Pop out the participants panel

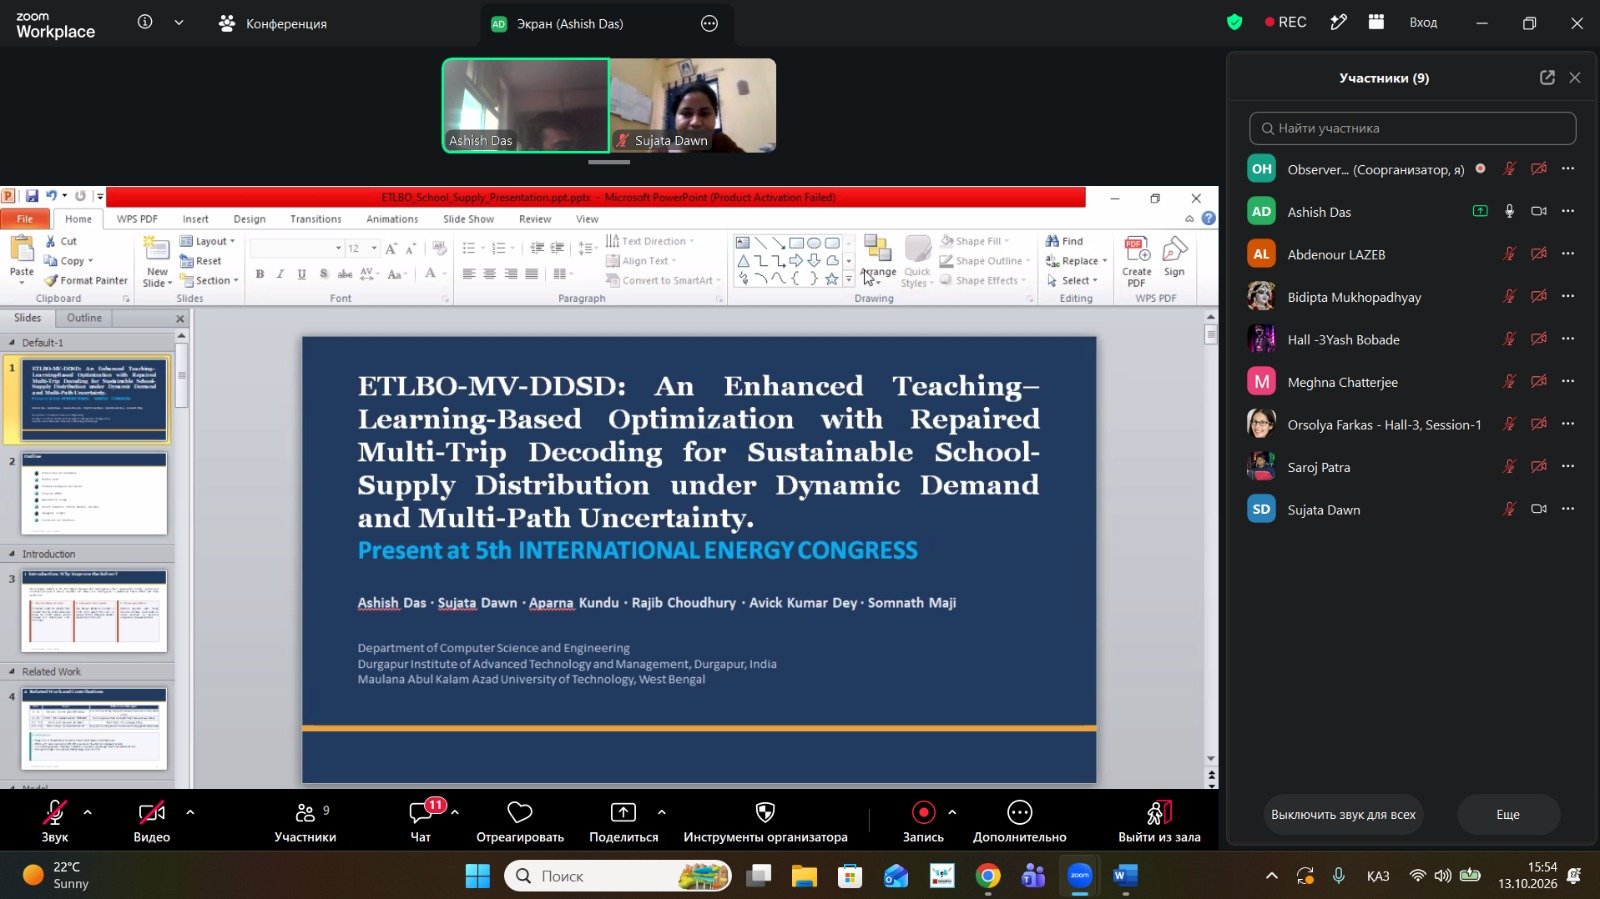[x=1547, y=78]
